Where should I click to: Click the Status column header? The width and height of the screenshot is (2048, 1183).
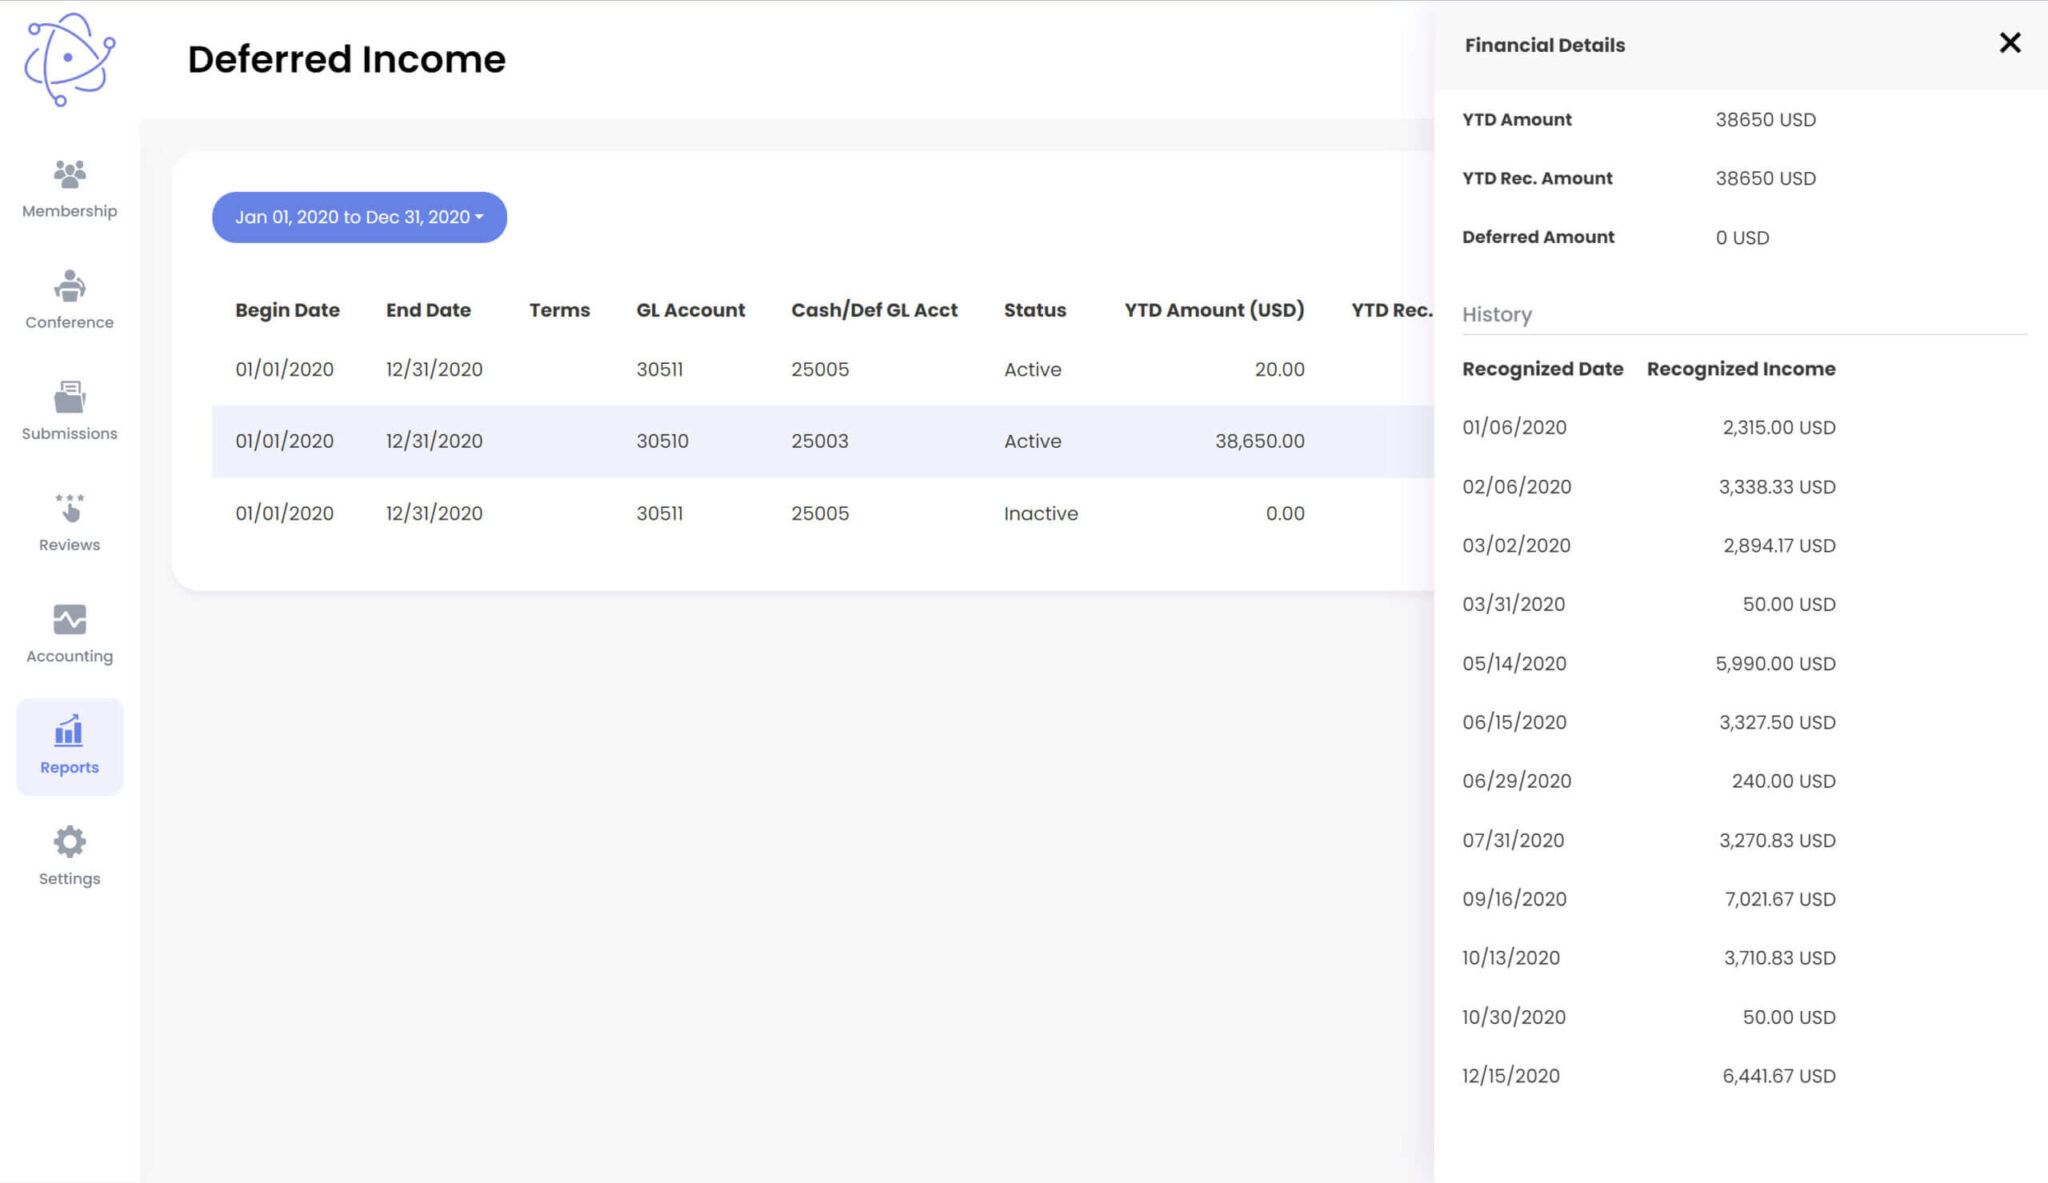[1035, 310]
